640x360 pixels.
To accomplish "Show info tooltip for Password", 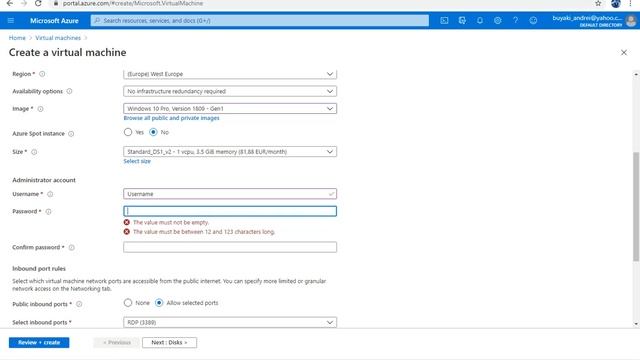I will click(49, 211).
